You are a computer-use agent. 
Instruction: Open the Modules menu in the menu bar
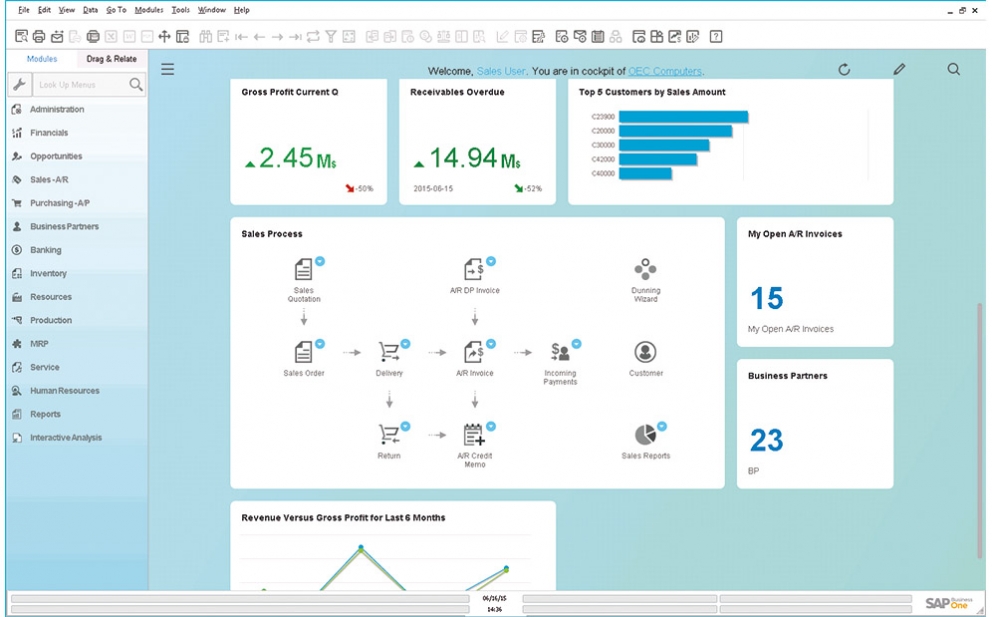(146, 9)
